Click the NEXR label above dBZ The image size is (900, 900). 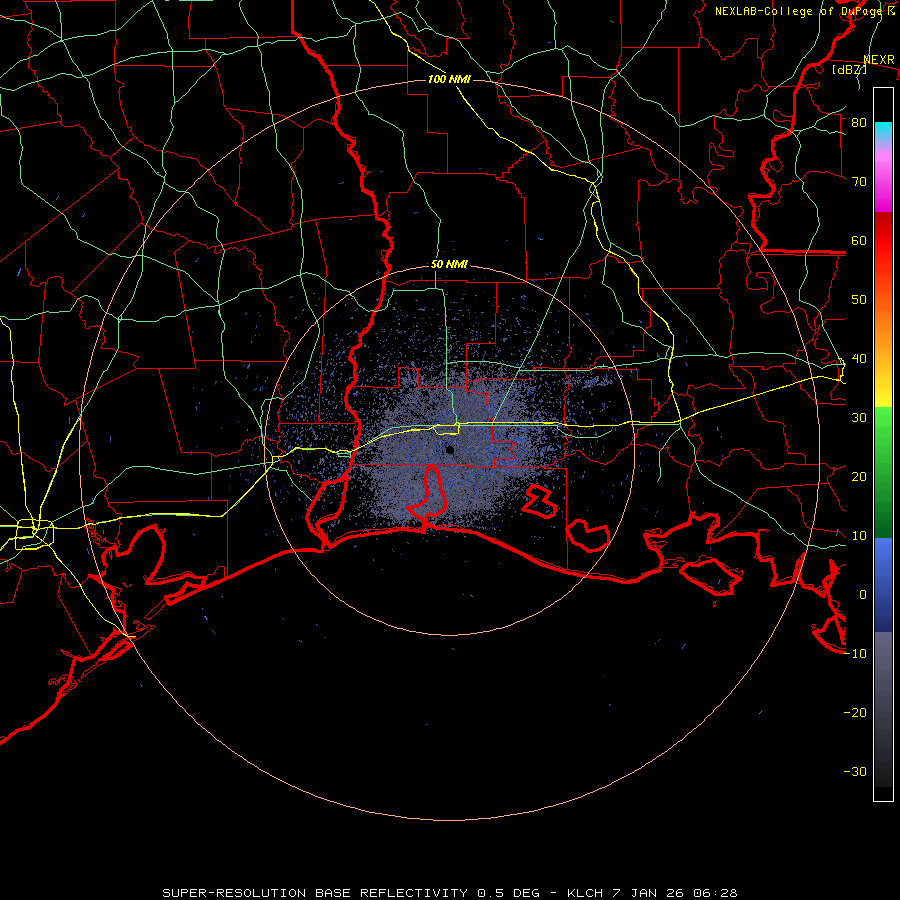tap(879, 60)
